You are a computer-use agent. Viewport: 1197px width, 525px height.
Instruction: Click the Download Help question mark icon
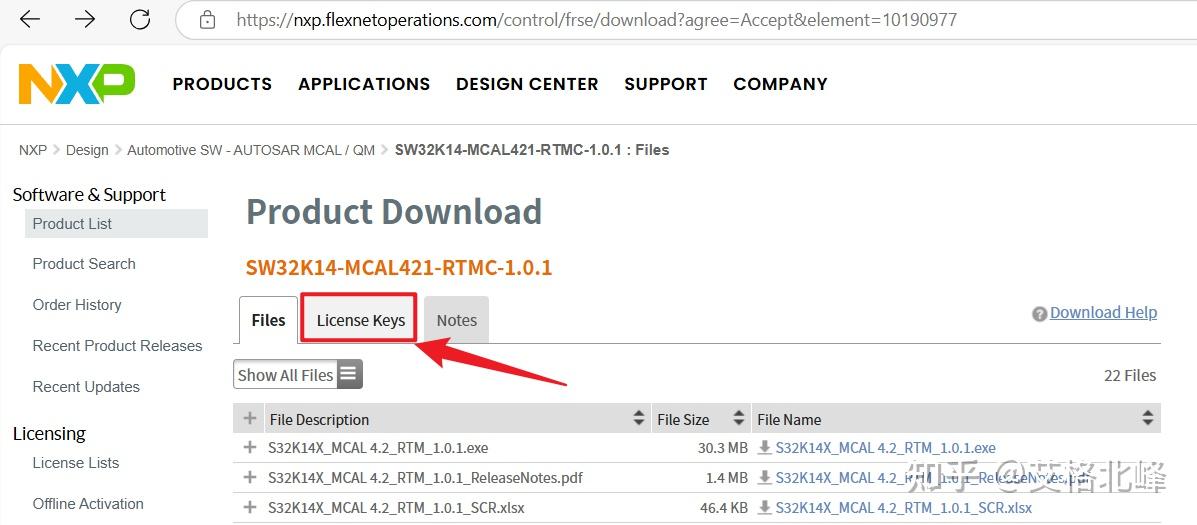click(x=1039, y=314)
